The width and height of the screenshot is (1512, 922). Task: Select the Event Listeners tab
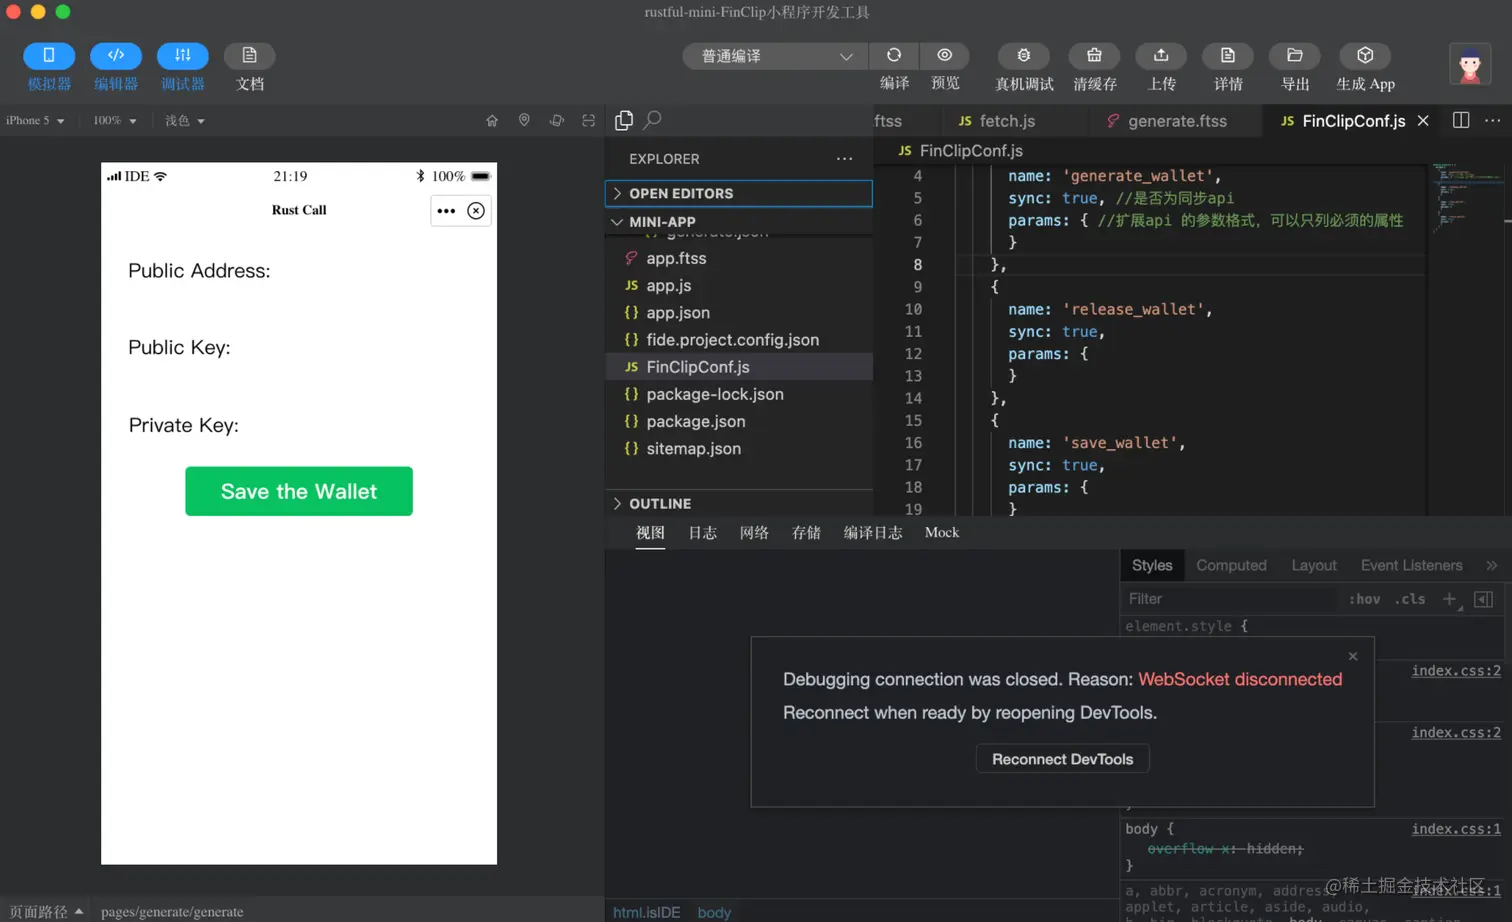click(1411, 566)
